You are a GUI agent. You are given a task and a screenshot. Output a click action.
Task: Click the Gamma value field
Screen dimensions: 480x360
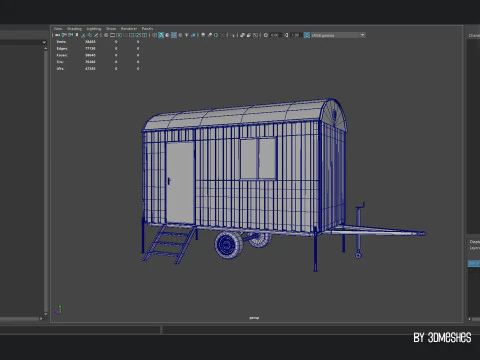pyautogui.click(x=296, y=35)
